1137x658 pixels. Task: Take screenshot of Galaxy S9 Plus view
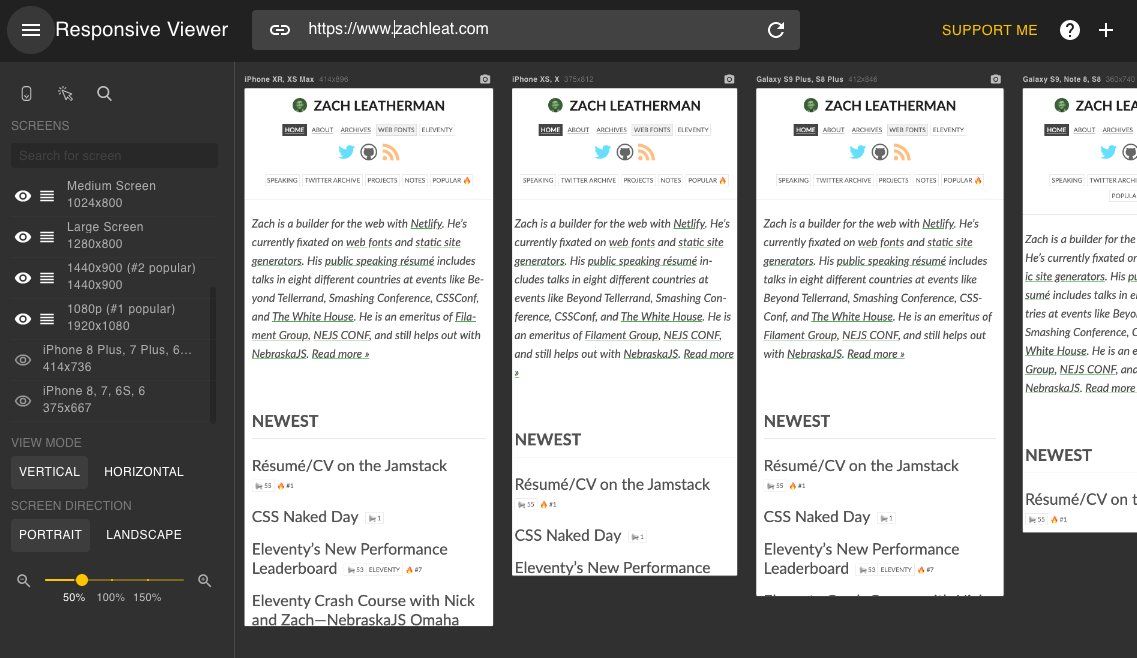click(x=996, y=79)
